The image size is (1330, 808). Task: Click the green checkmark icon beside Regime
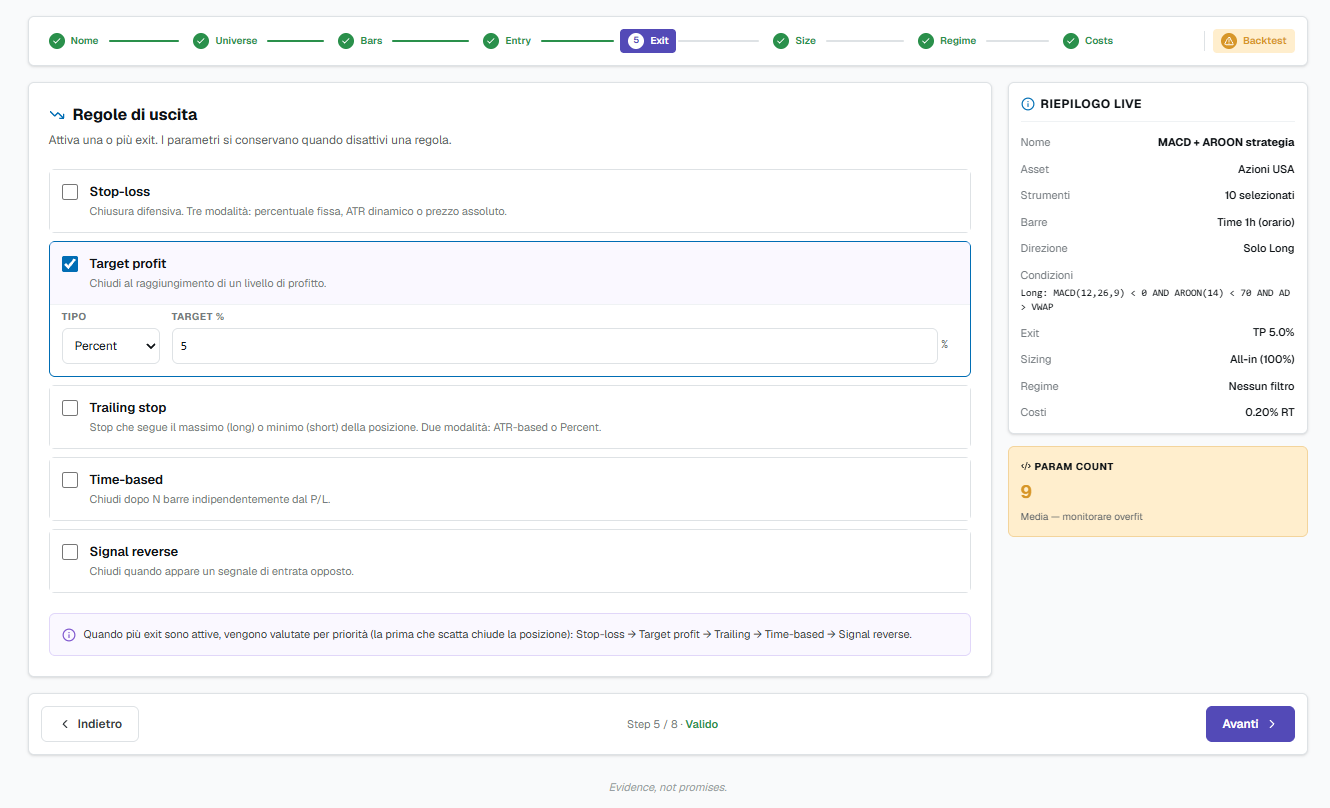point(926,41)
